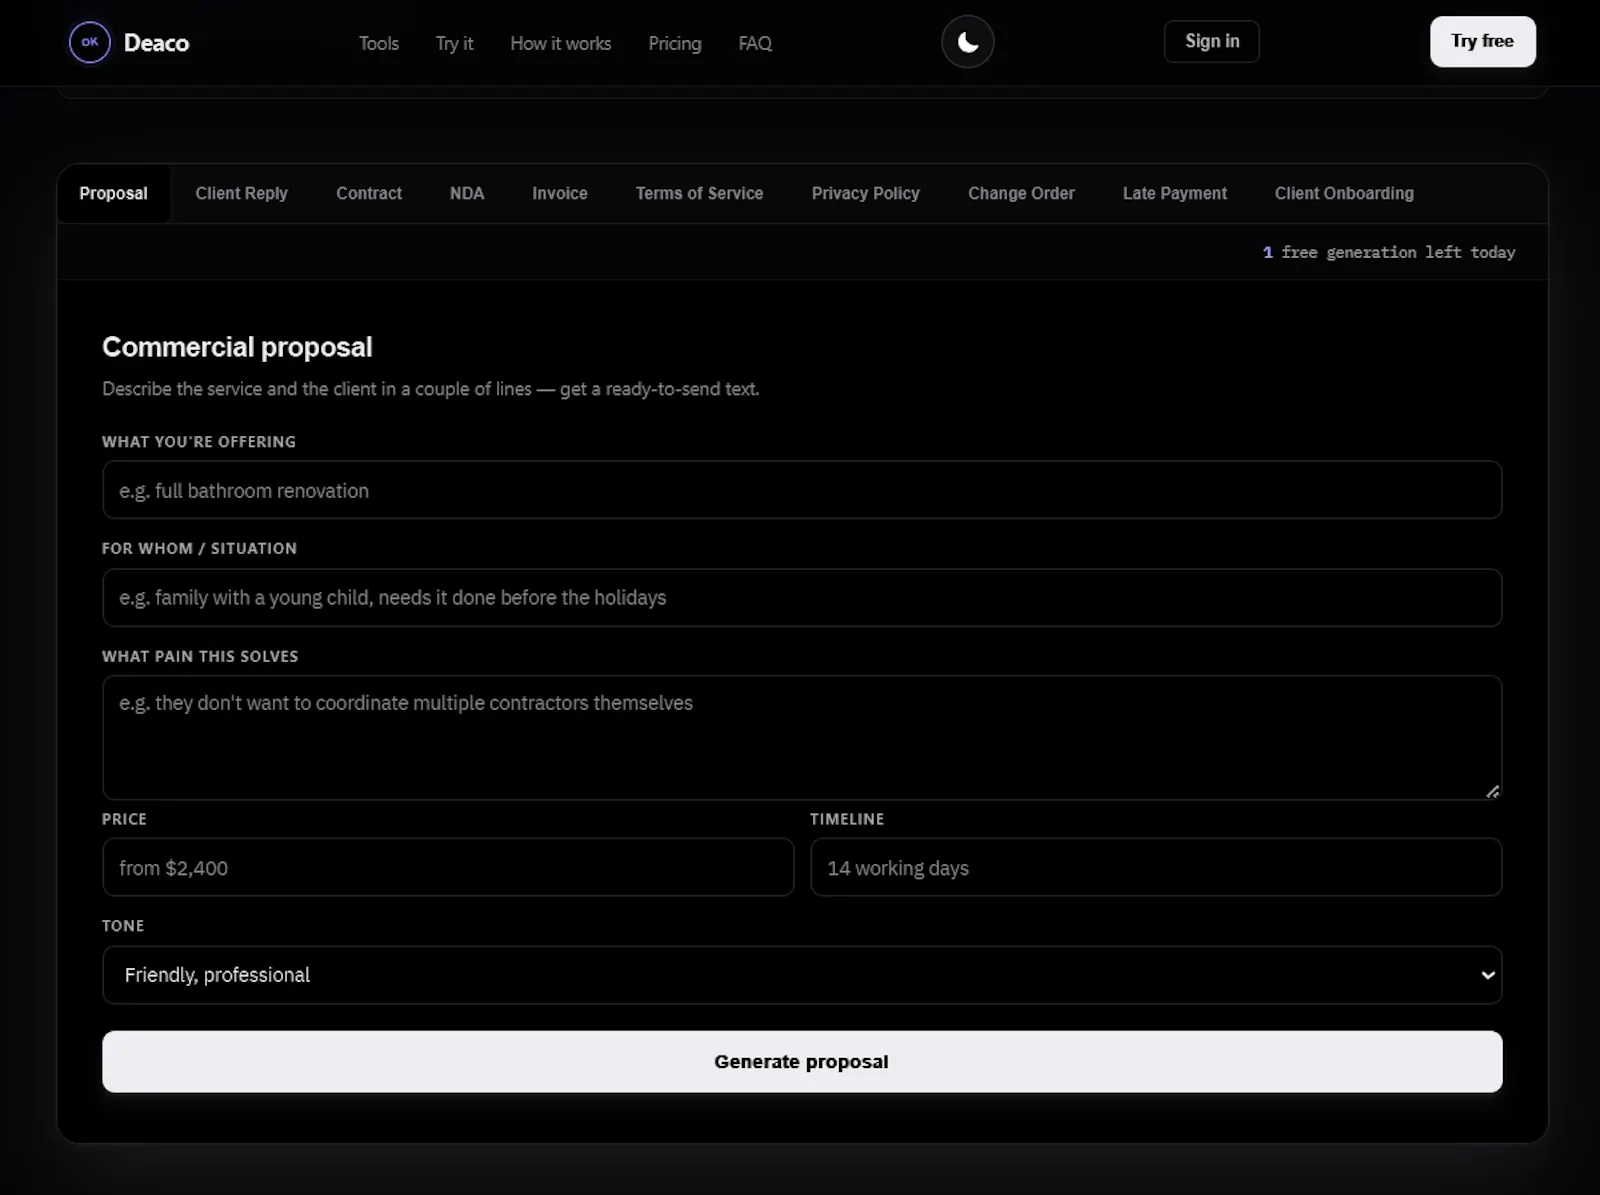Open the Tone dropdown arrow
1600x1195 pixels.
point(1488,975)
